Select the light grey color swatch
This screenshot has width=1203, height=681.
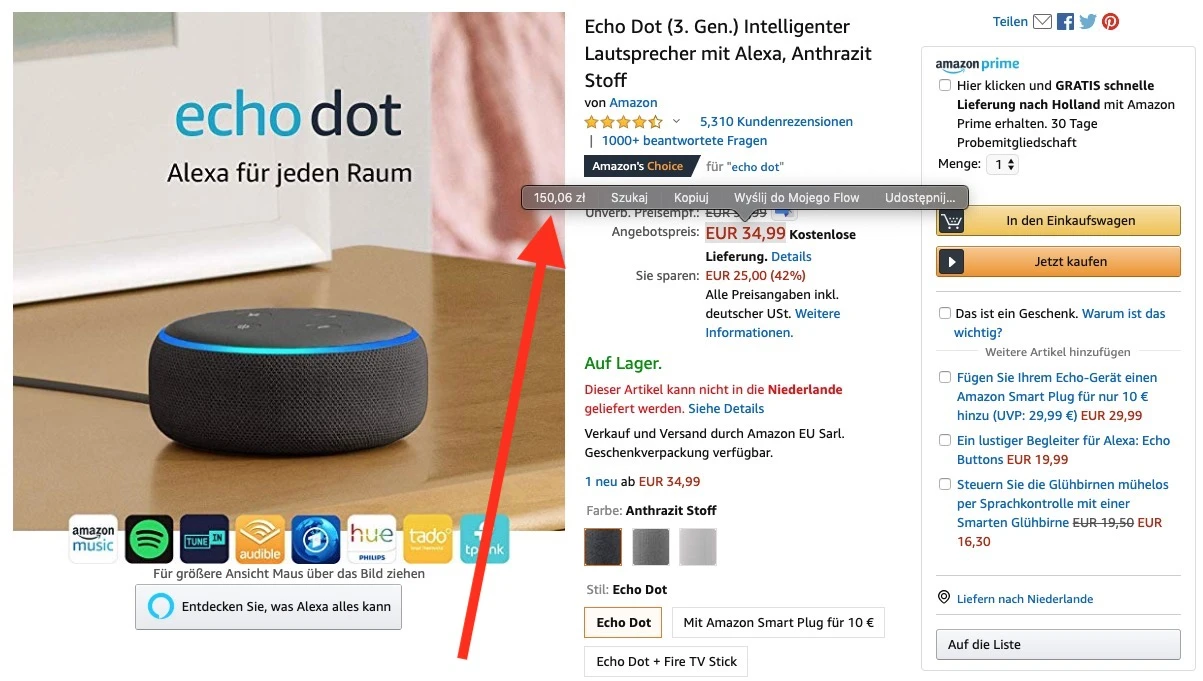pos(698,547)
